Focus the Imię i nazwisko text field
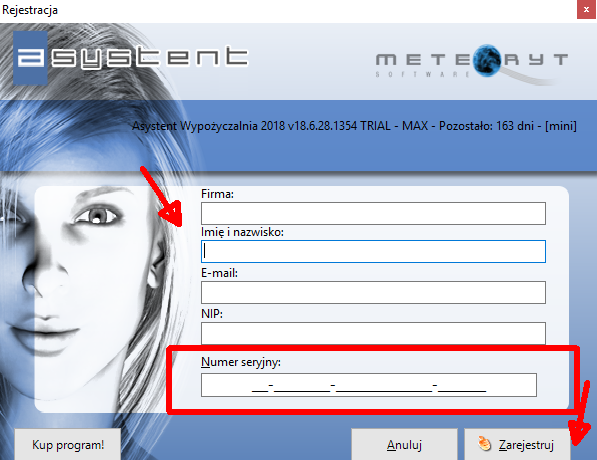The image size is (597, 460). (373, 251)
